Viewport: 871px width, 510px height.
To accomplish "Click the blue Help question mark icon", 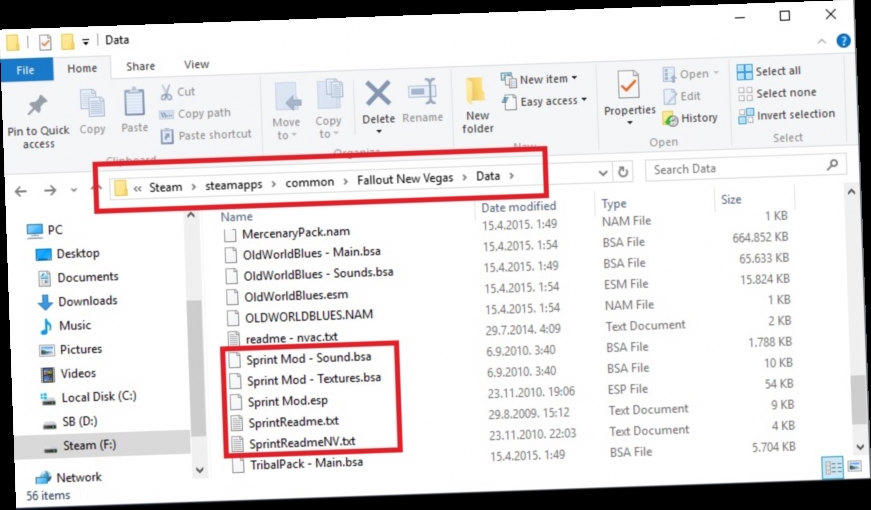I will (x=843, y=41).
